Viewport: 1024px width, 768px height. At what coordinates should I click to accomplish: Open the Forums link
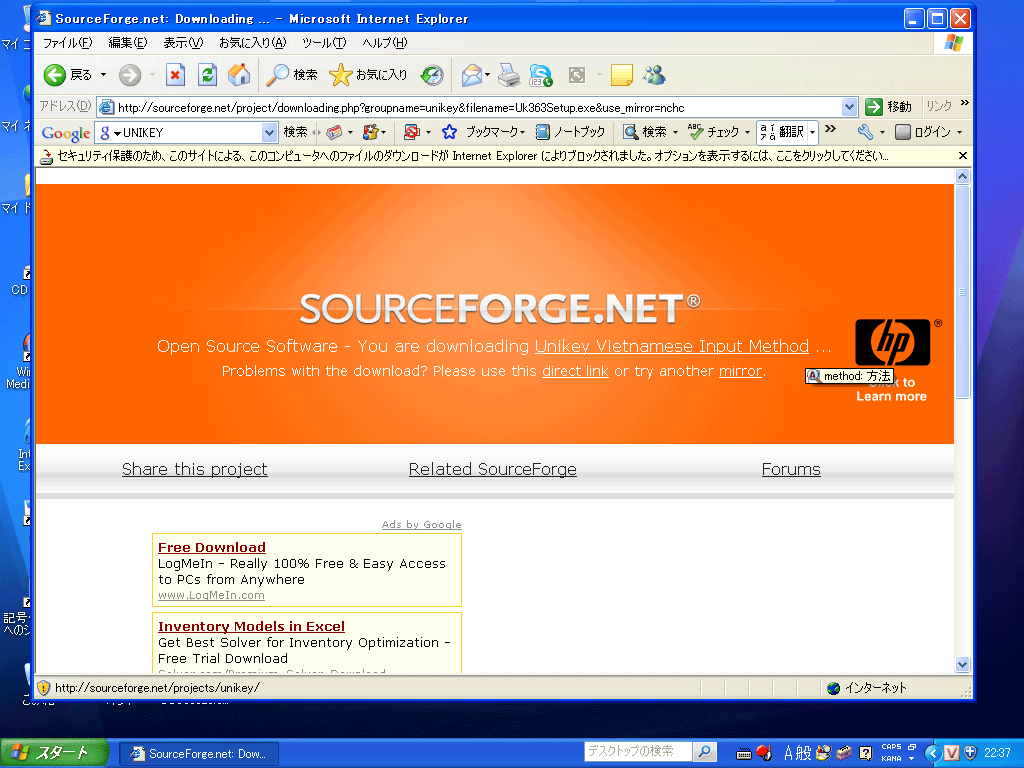pos(791,469)
